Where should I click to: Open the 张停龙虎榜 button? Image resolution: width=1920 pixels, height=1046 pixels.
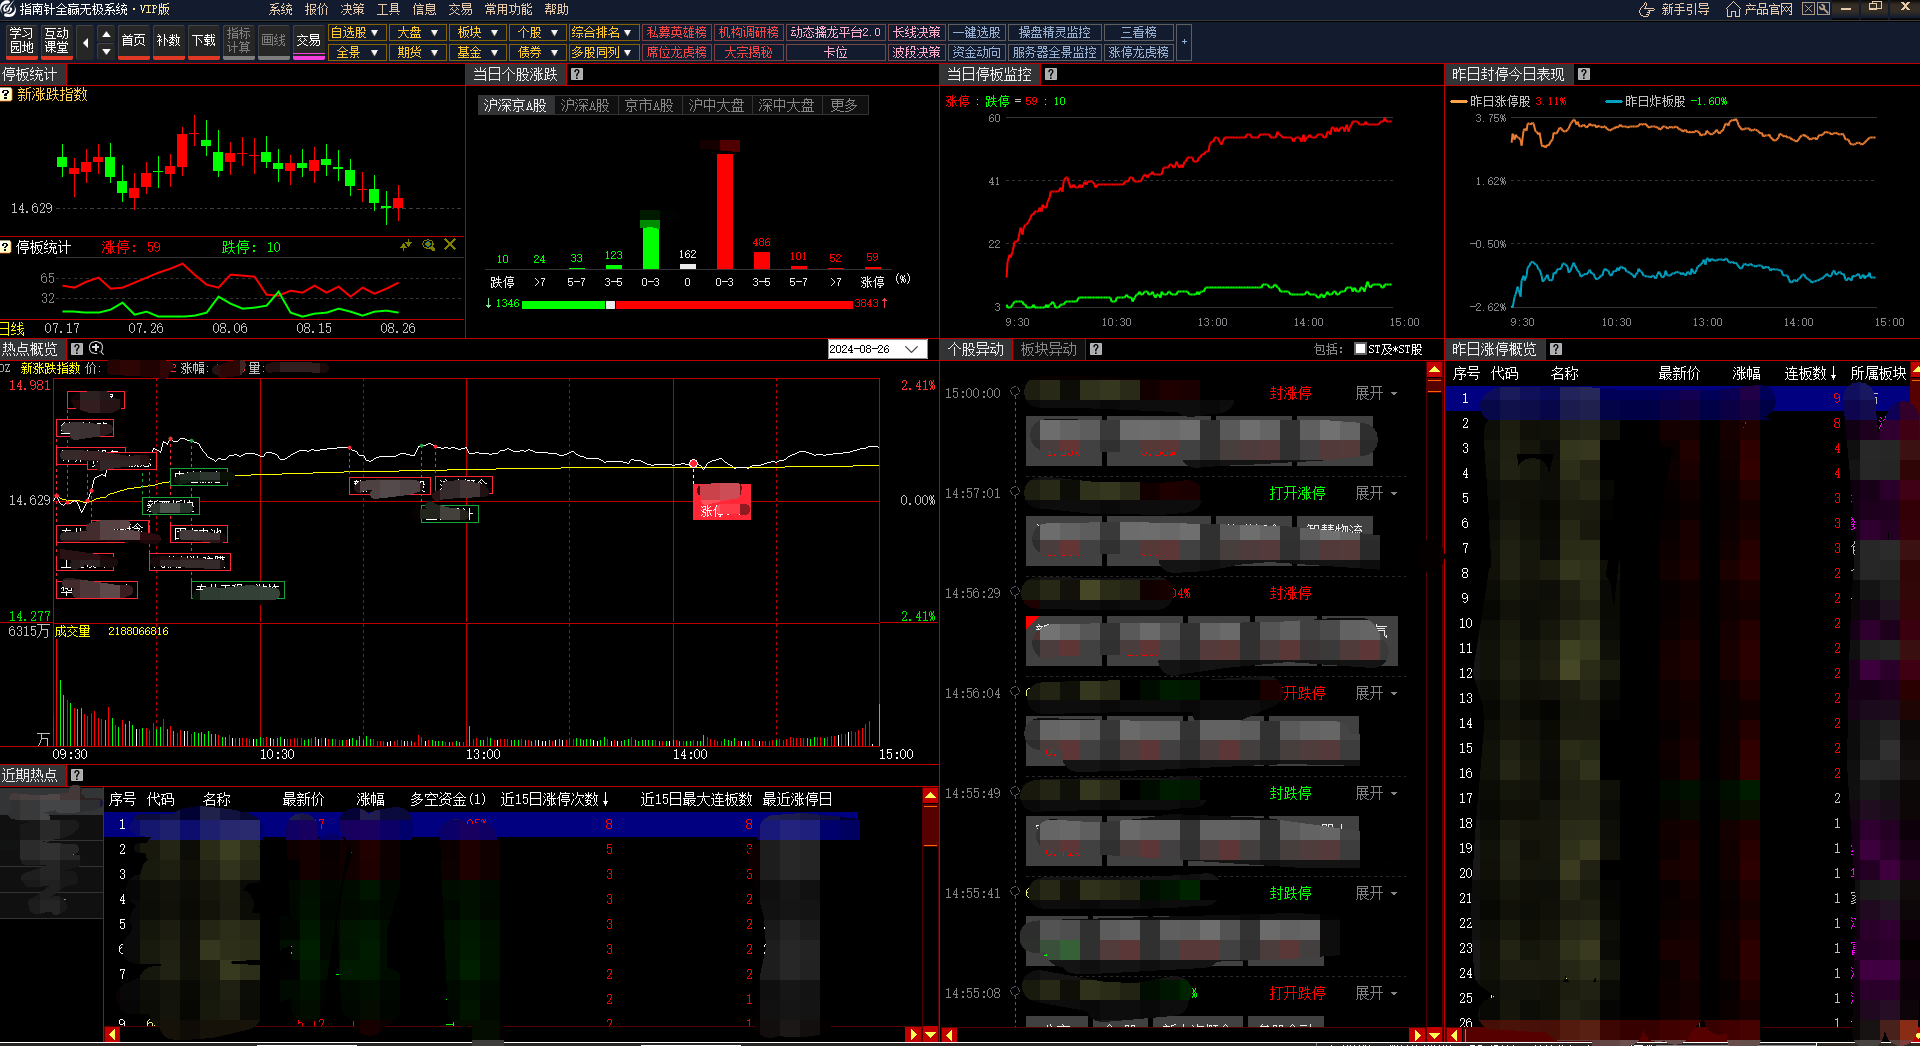click(x=1138, y=52)
